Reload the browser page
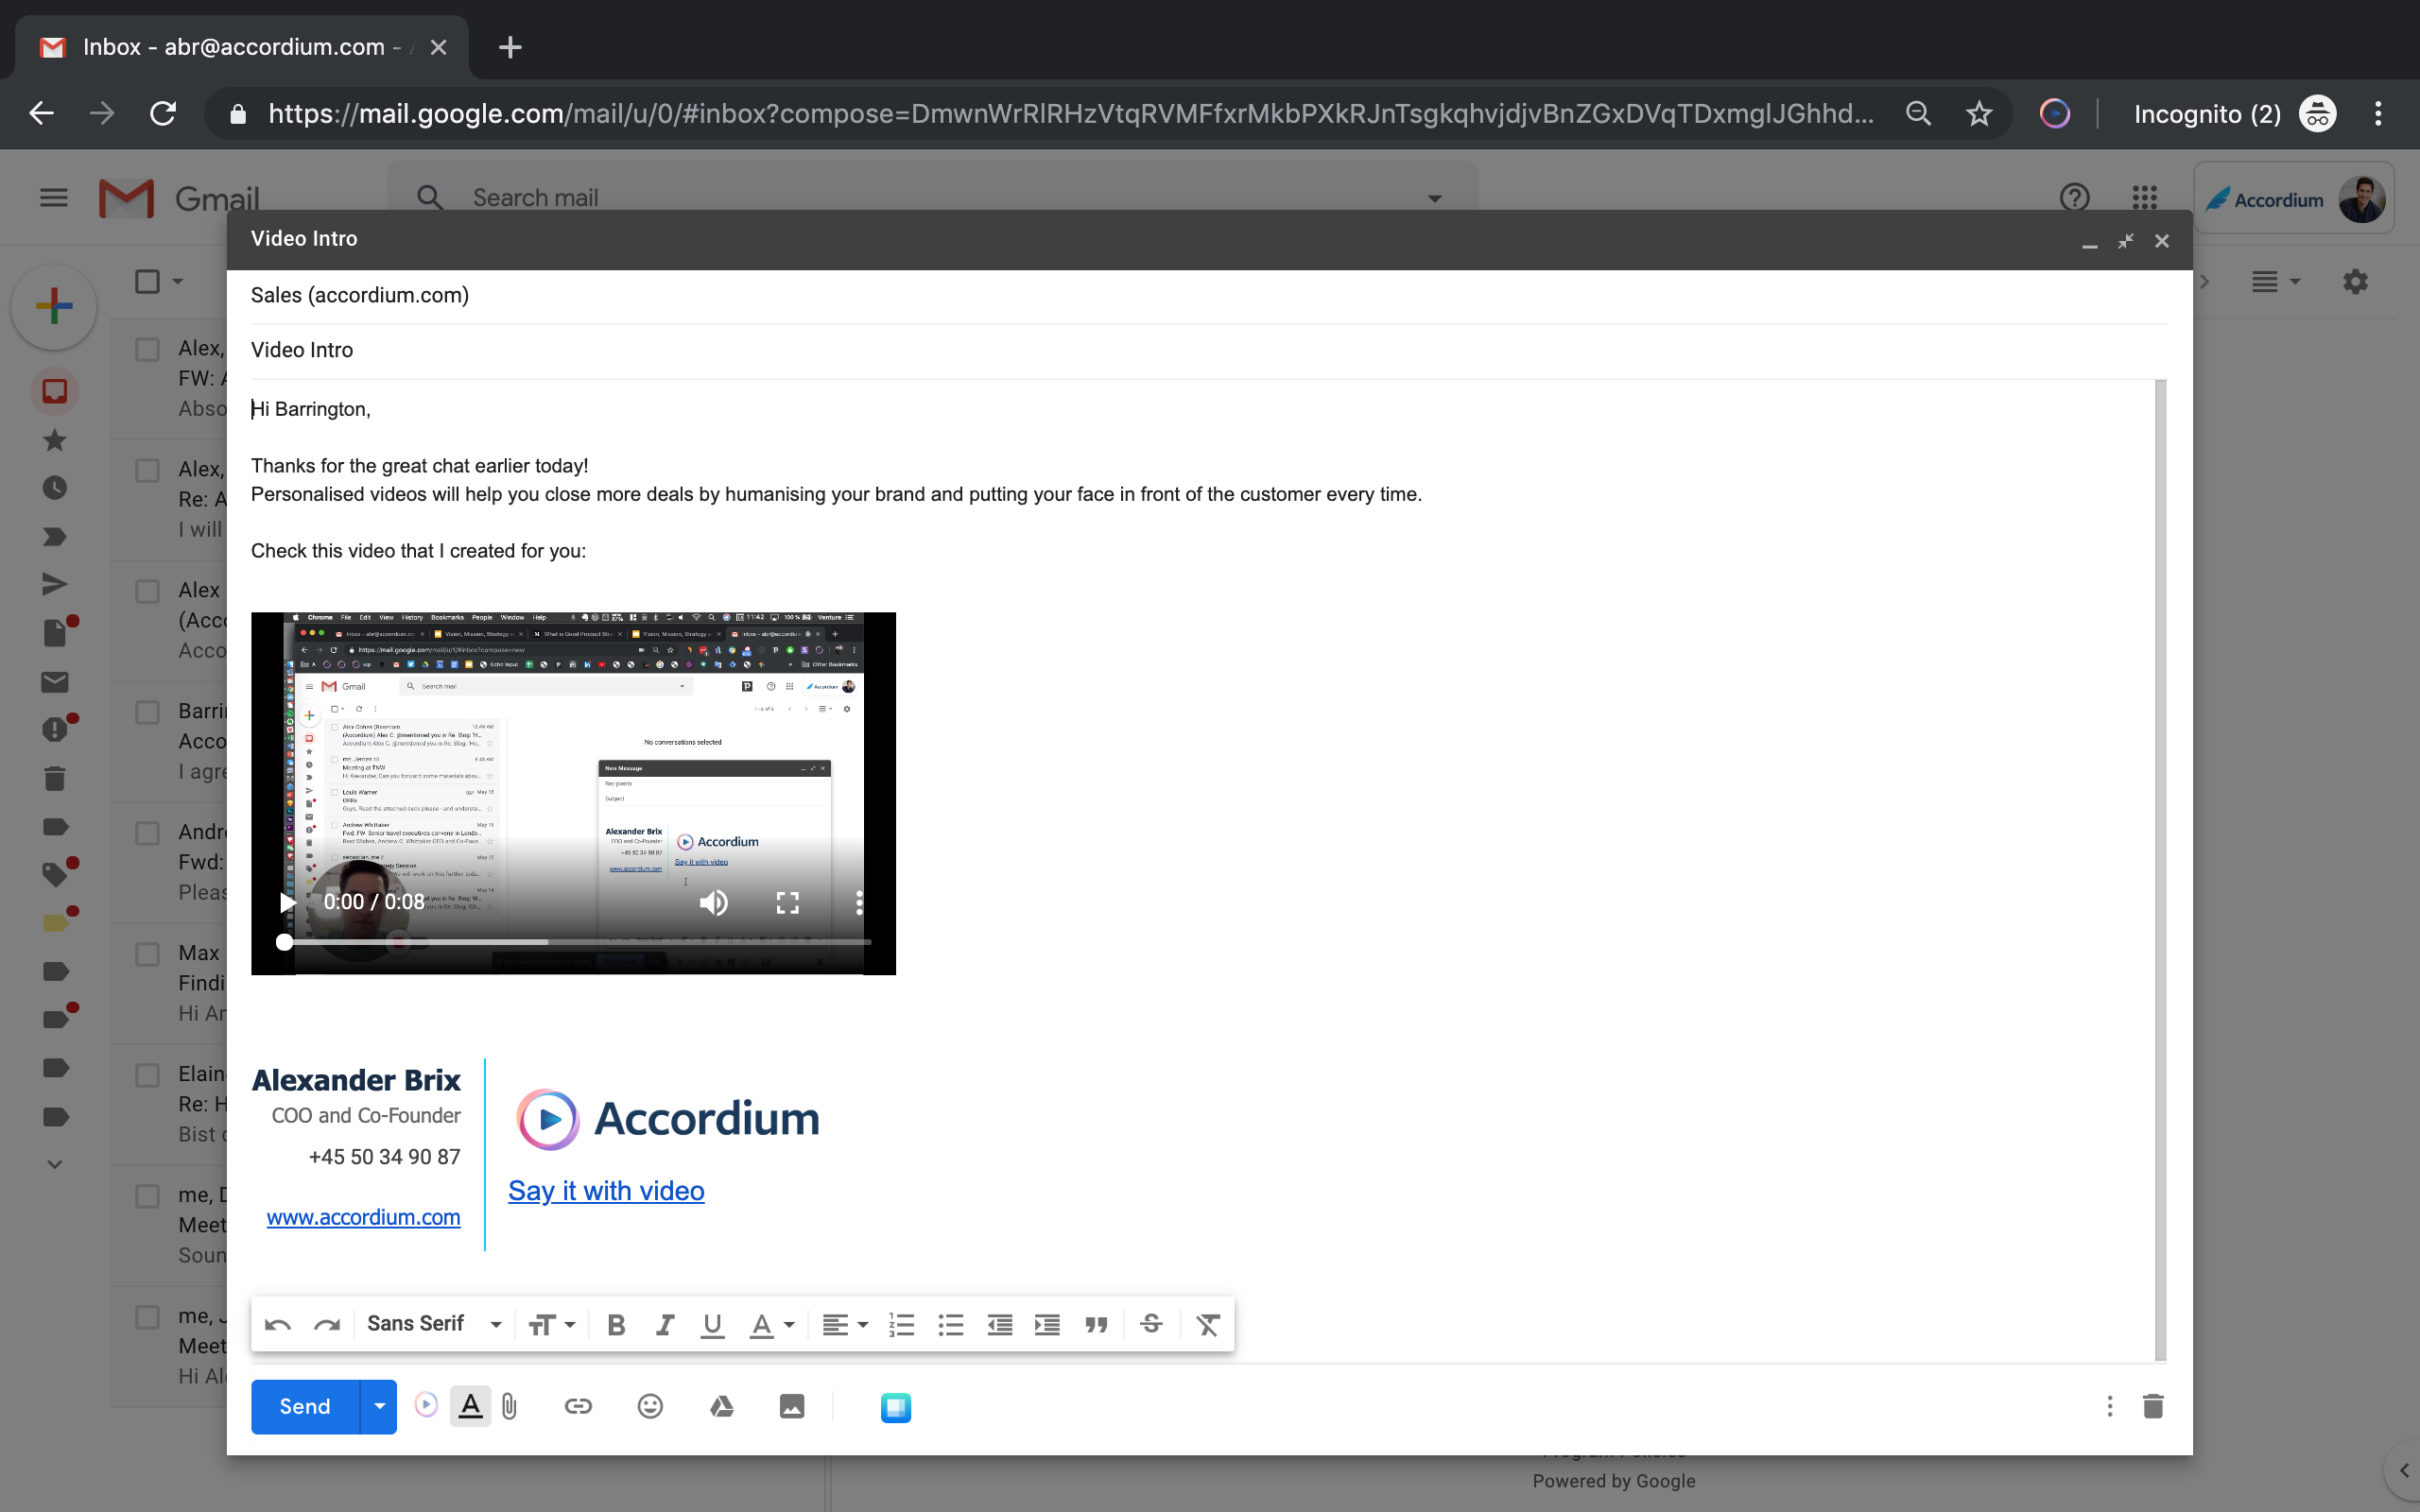This screenshot has width=2420, height=1512. (163, 114)
